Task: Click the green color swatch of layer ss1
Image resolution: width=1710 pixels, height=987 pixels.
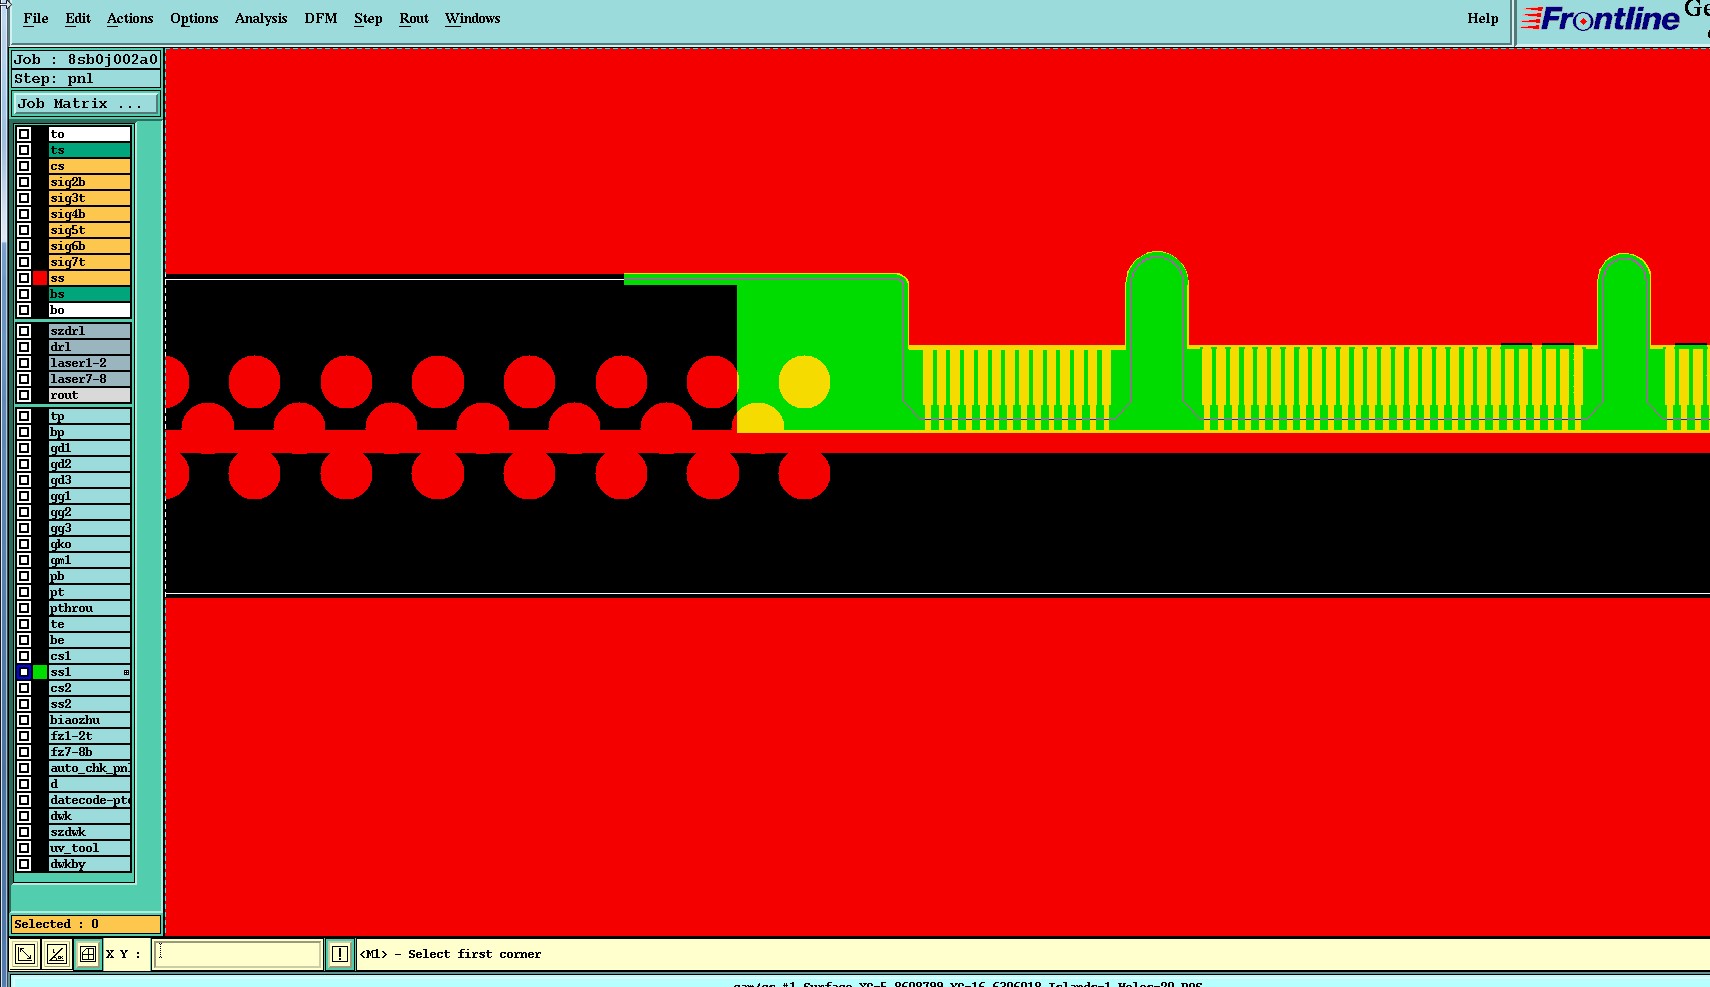Action: pyautogui.click(x=40, y=672)
